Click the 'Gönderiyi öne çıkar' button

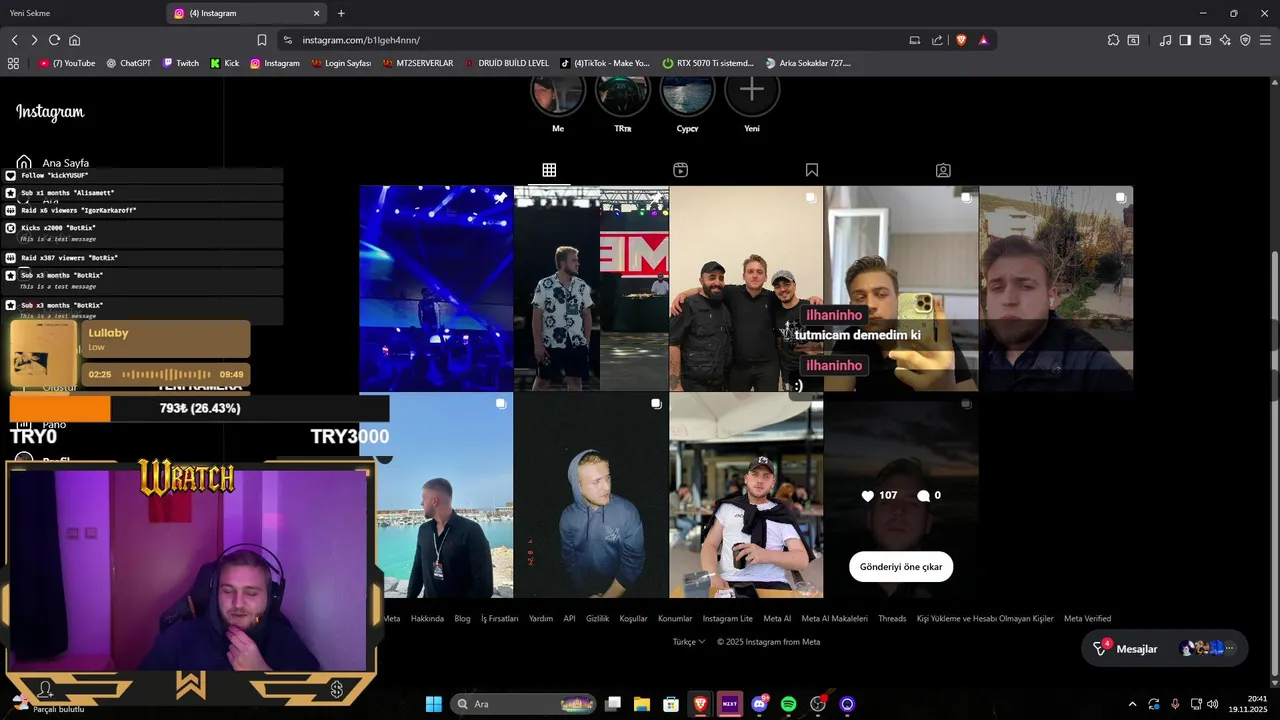[x=901, y=567]
